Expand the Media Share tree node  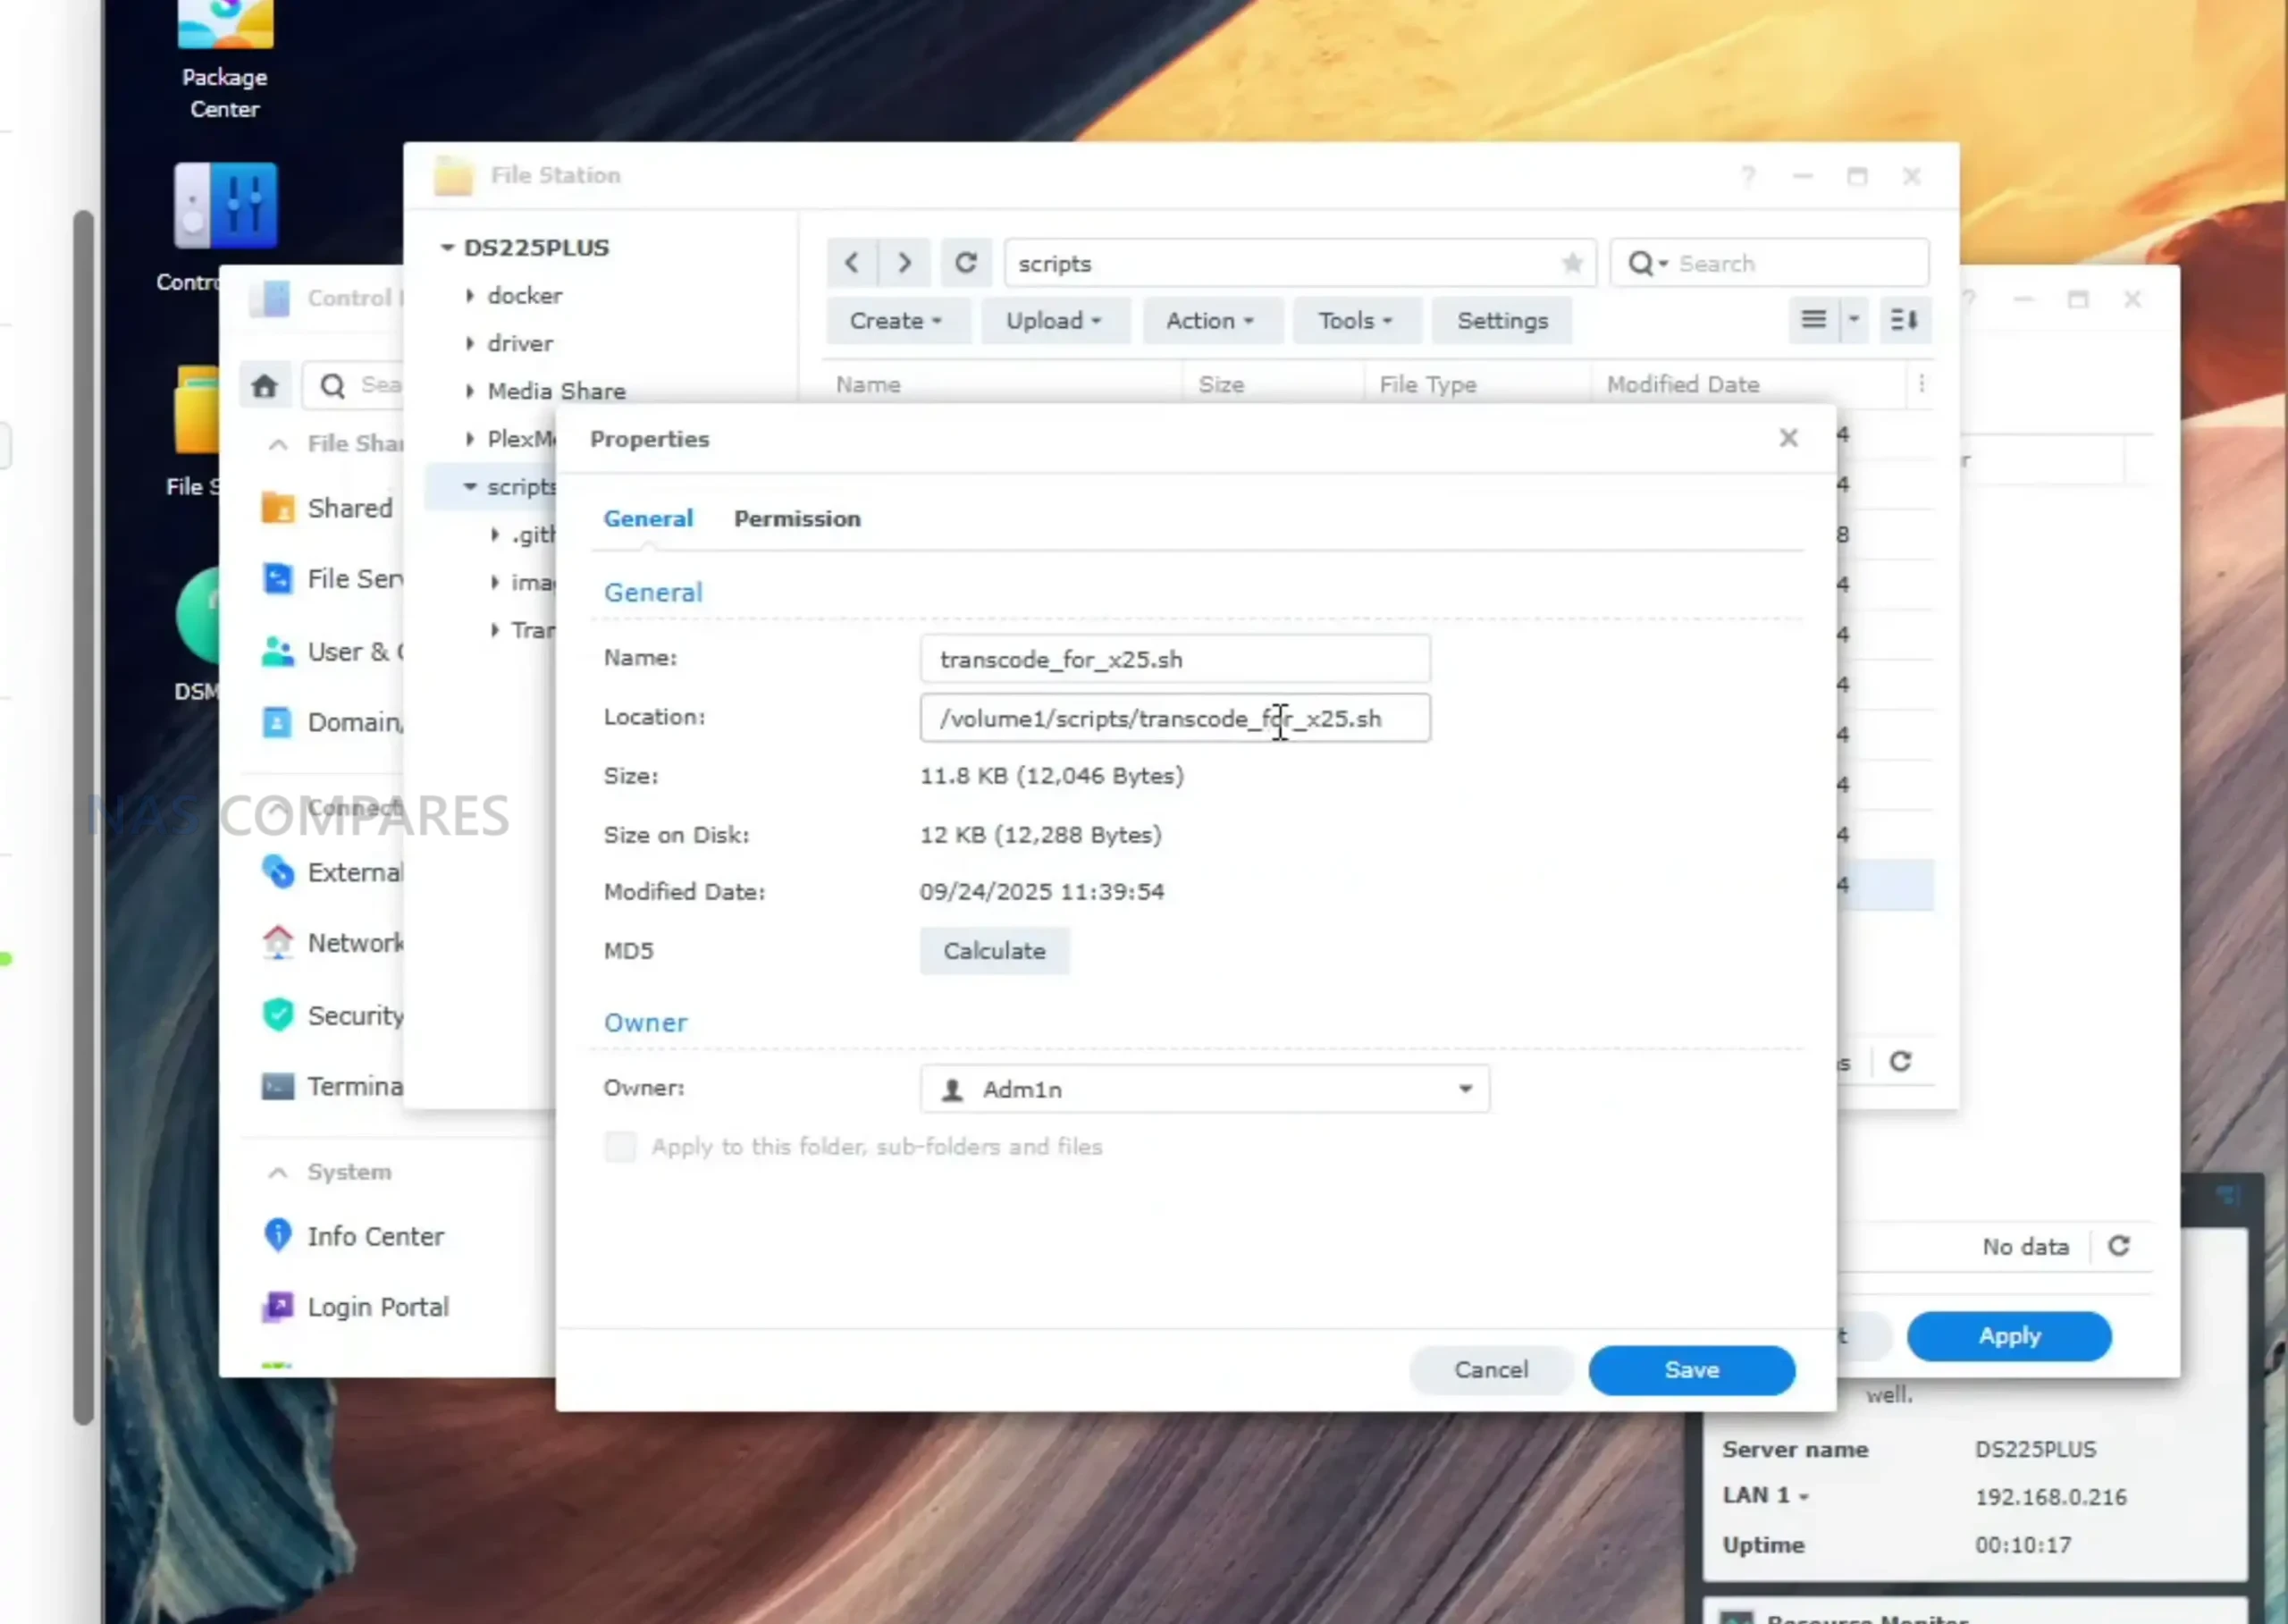pyautogui.click(x=470, y=391)
